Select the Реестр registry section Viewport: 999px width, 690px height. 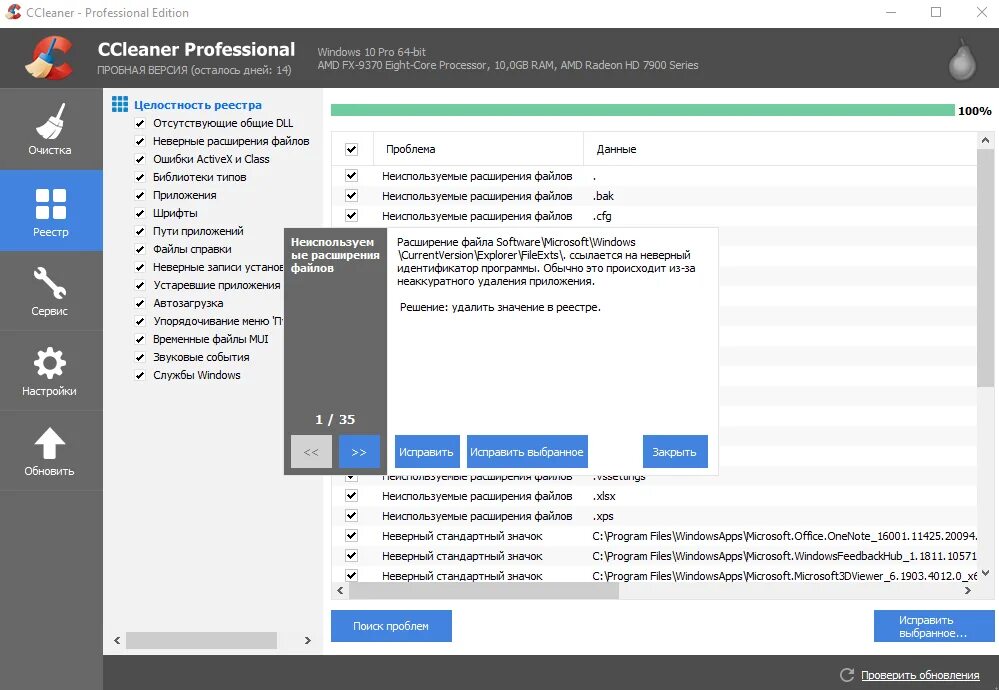click(x=50, y=211)
